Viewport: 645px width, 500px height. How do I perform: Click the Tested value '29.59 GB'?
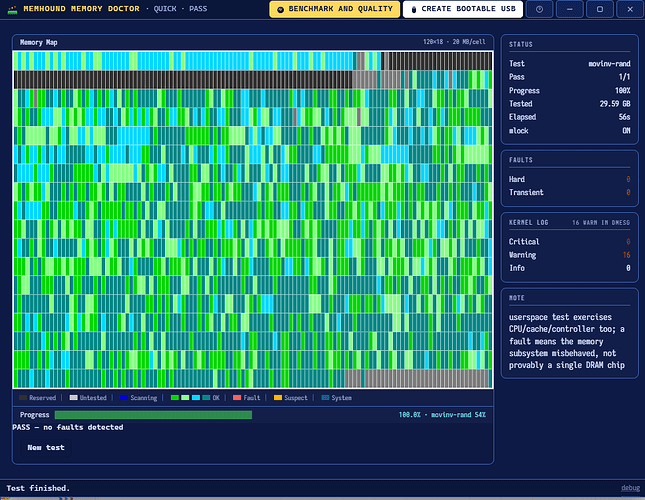(x=615, y=104)
